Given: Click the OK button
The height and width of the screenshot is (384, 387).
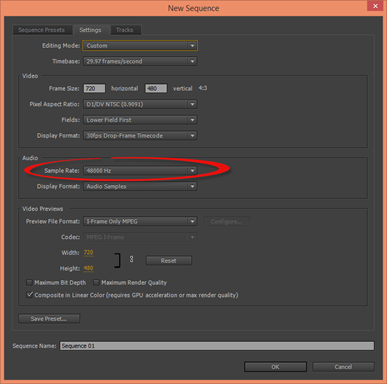Looking at the screenshot, I should pyautogui.click(x=275, y=367).
